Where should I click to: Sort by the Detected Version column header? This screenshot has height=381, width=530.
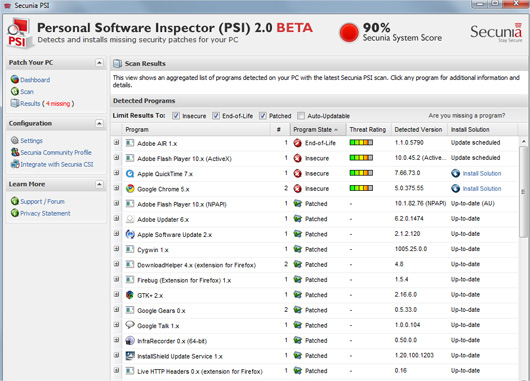[419, 129]
